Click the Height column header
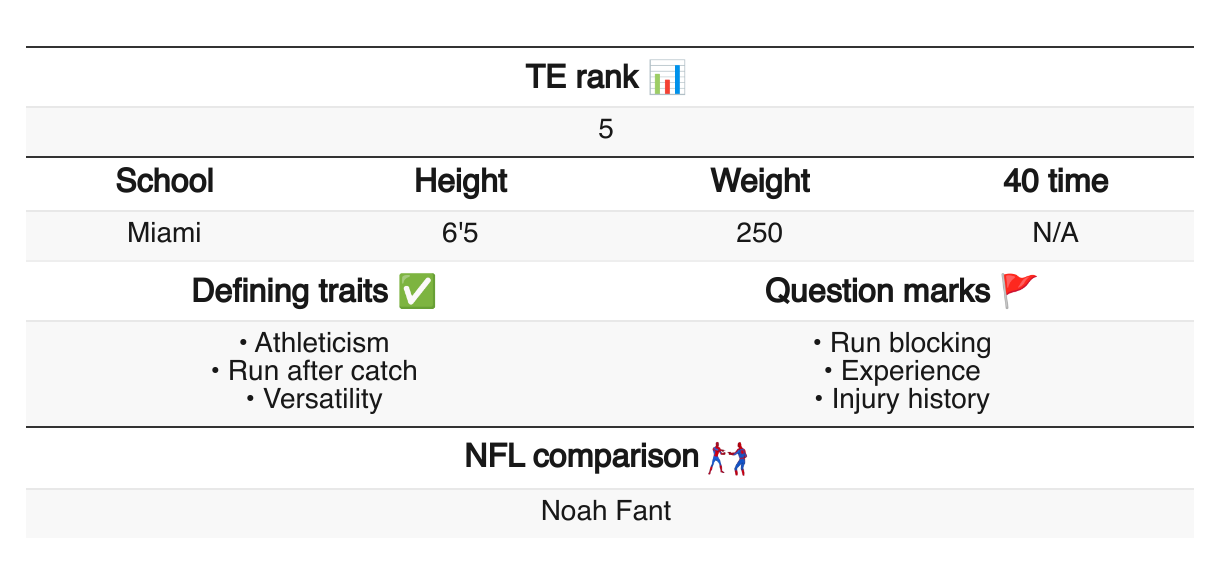 461,182
